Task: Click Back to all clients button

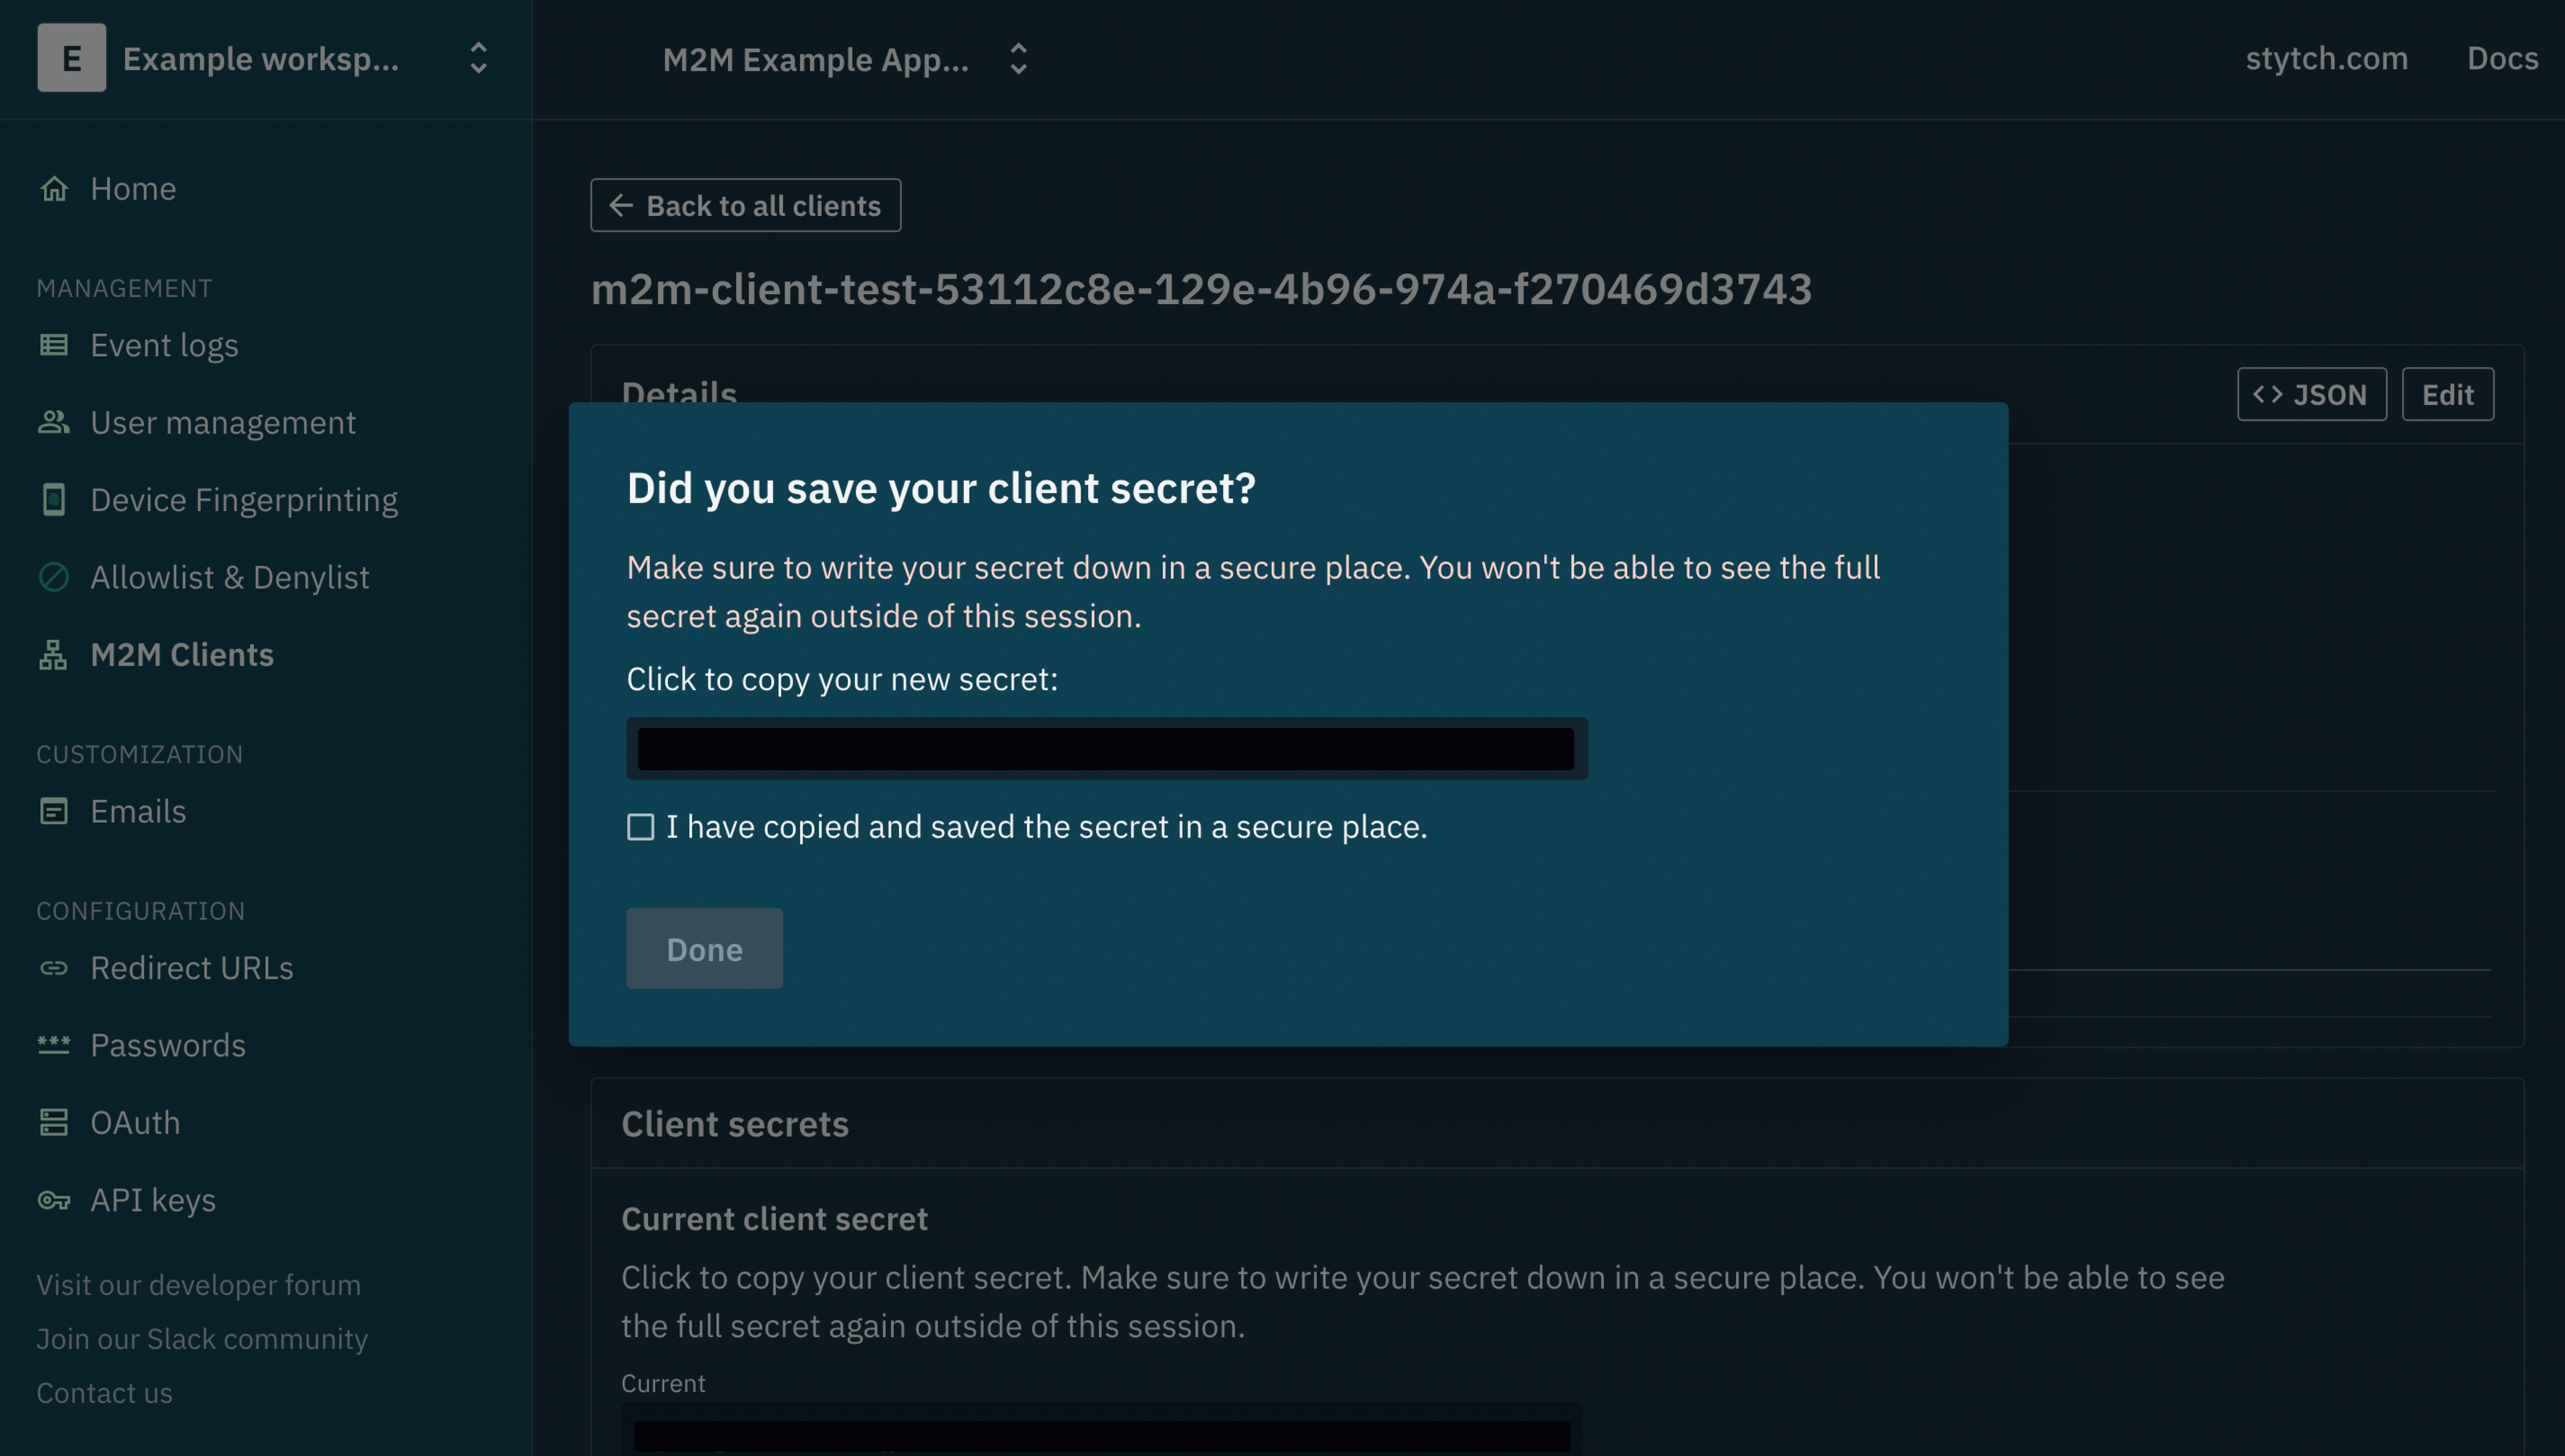Action: (x=745, y=205)
